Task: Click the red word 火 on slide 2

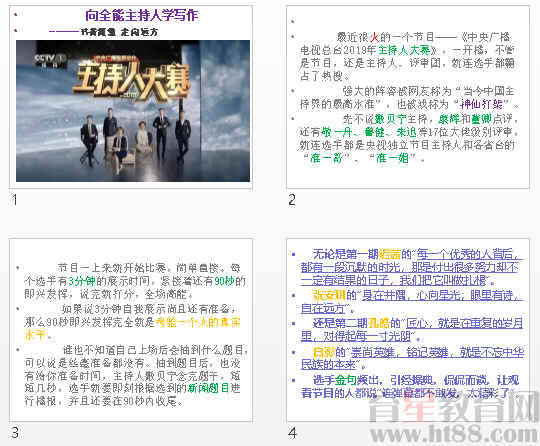Action: point(374,37)
